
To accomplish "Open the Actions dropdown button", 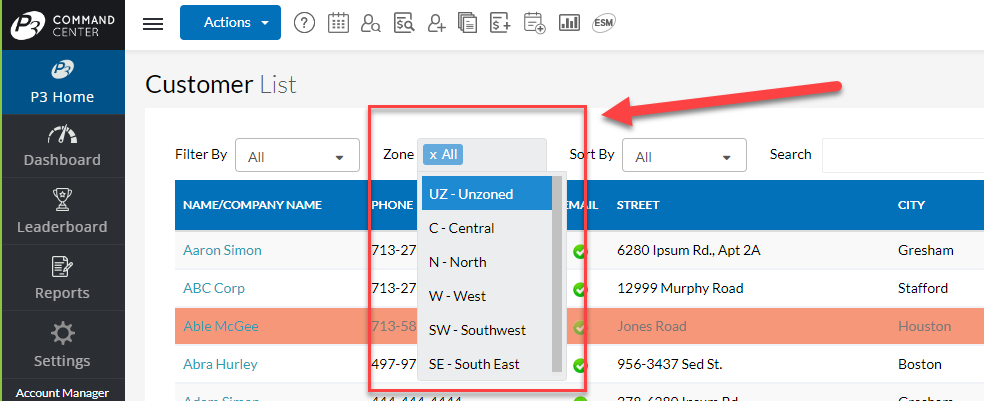I will click(x=230, y=22).
